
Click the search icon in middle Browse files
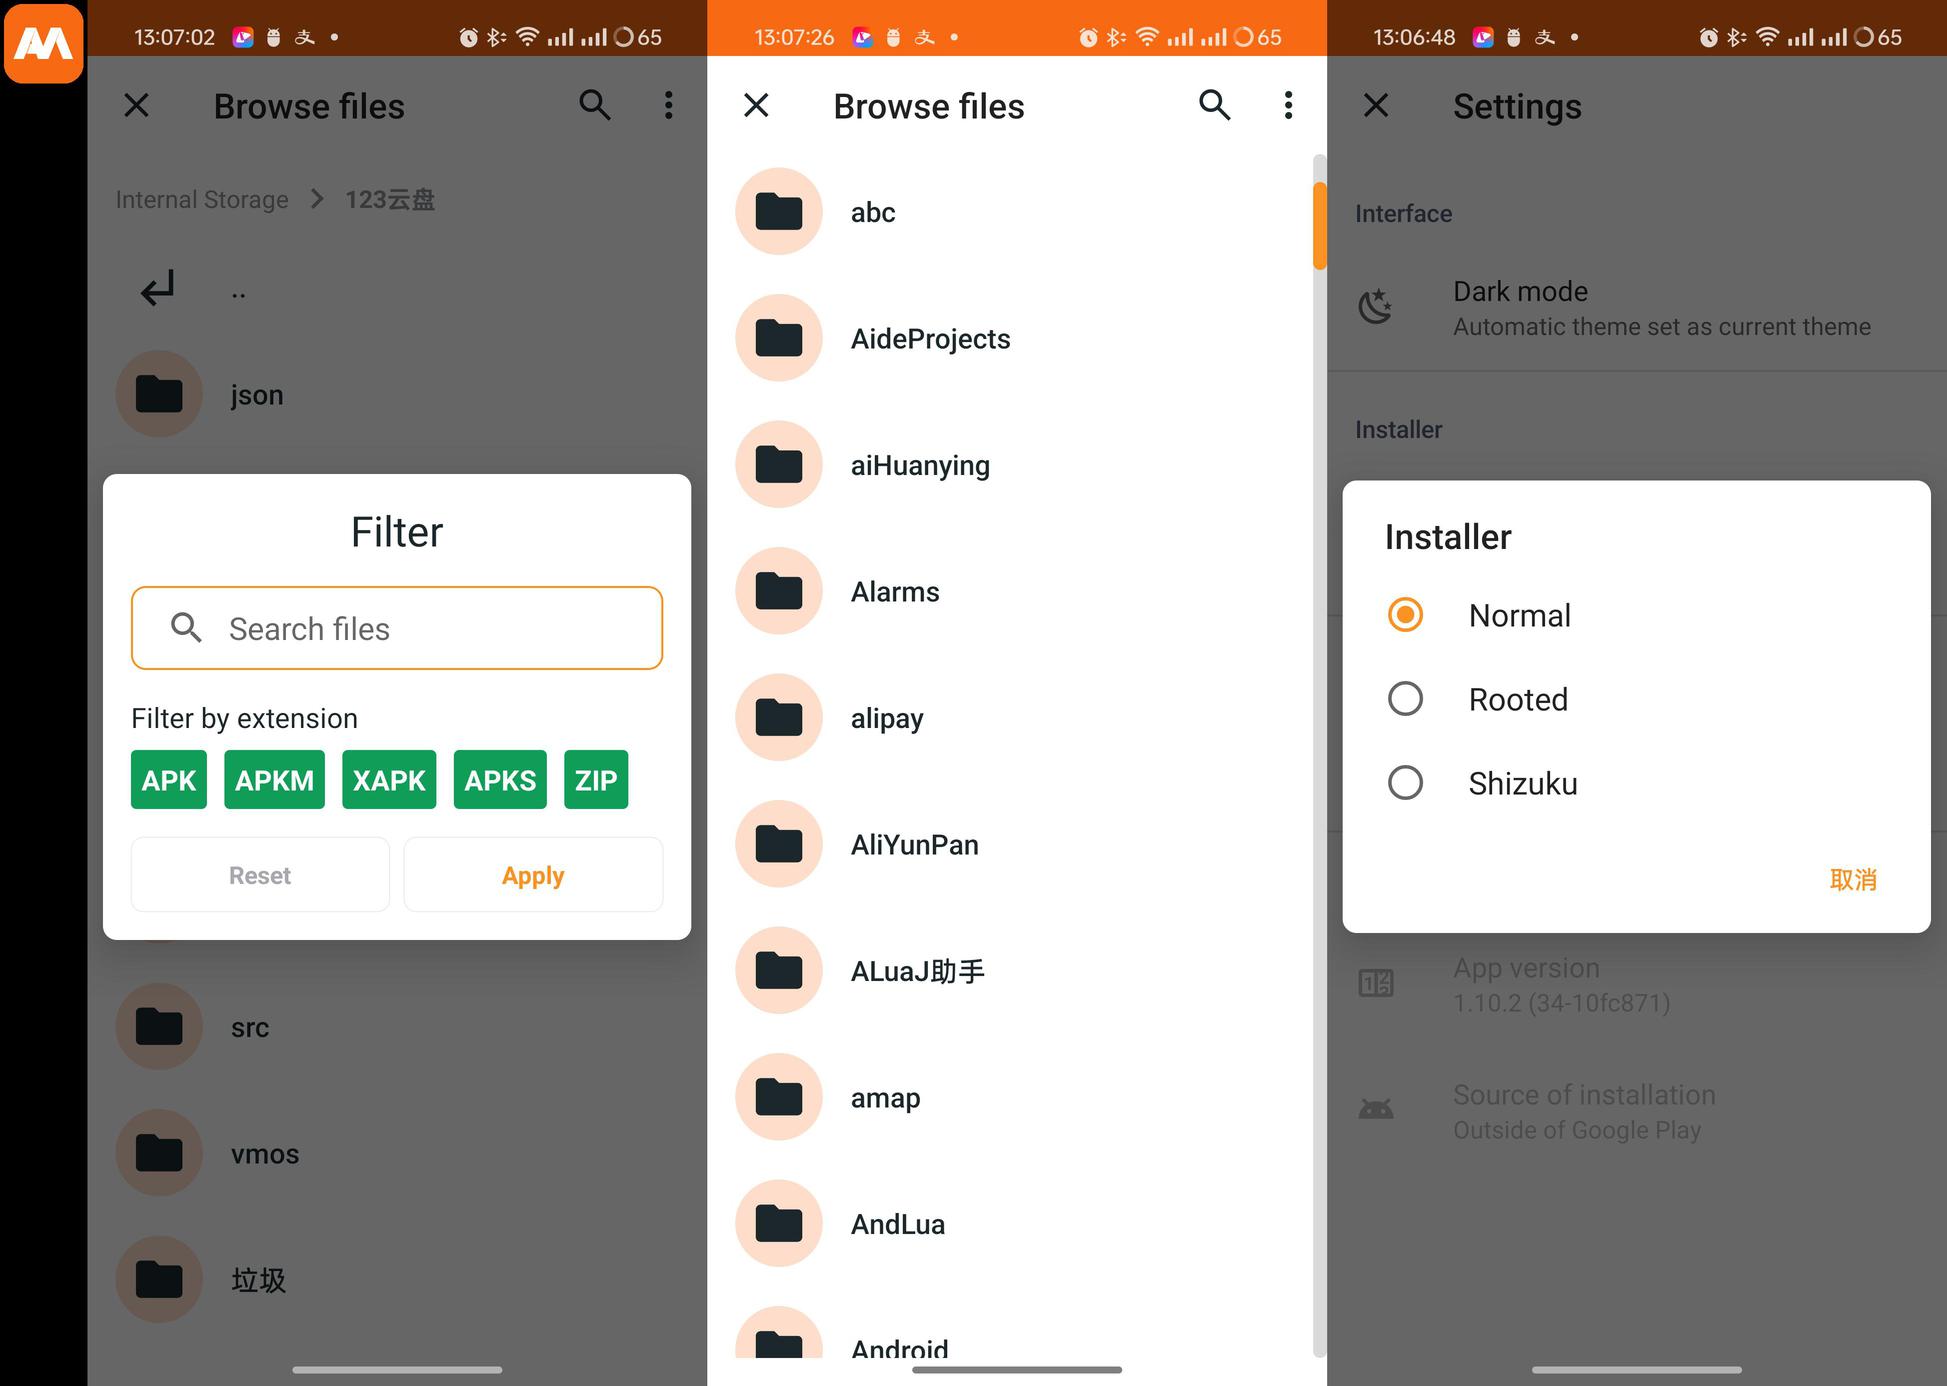(x=1214, y=105)
